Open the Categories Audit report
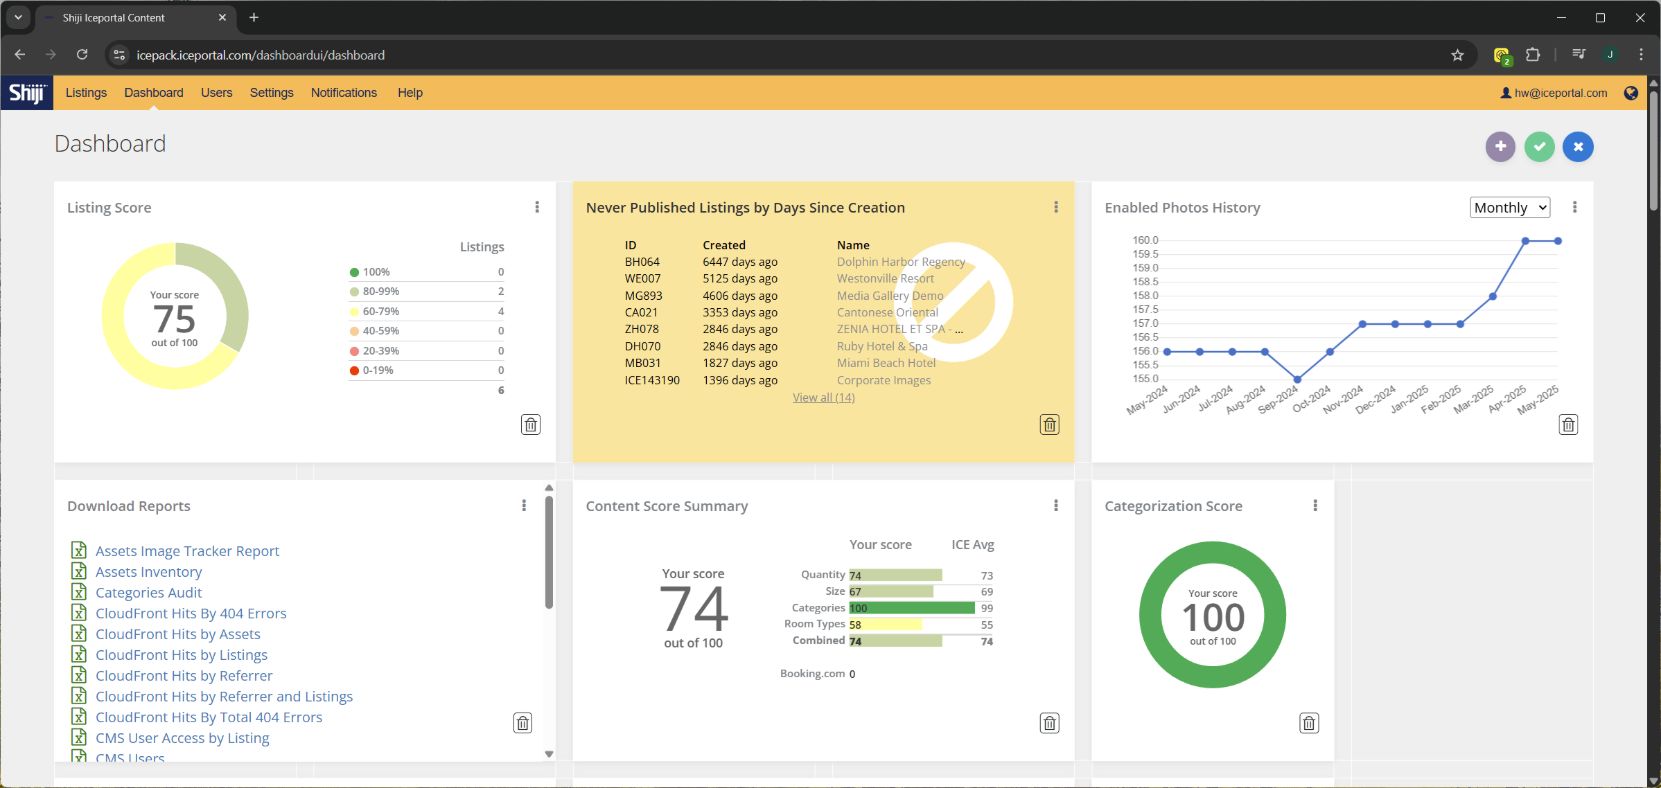The width and height of the screenshot is (1661, 788). point(148,593)
